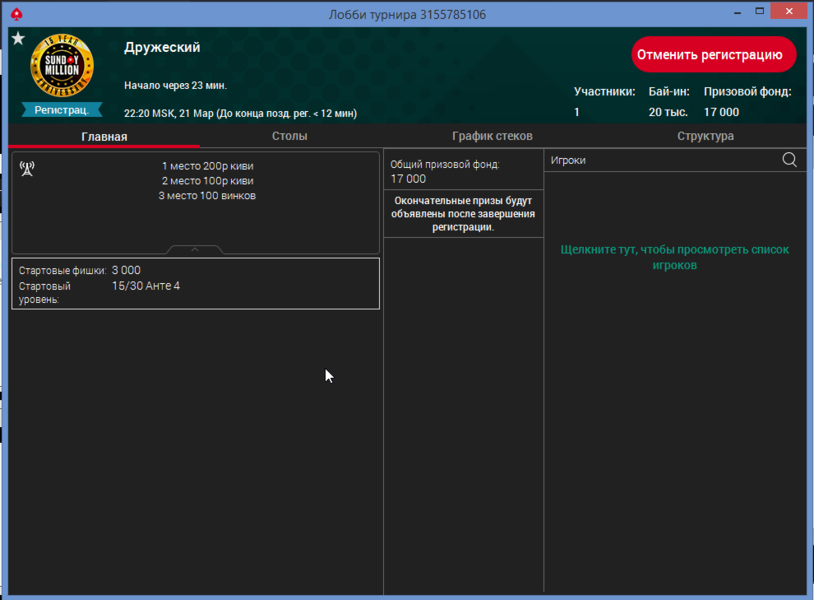Open the График стеков tab

tap(492, 136)
